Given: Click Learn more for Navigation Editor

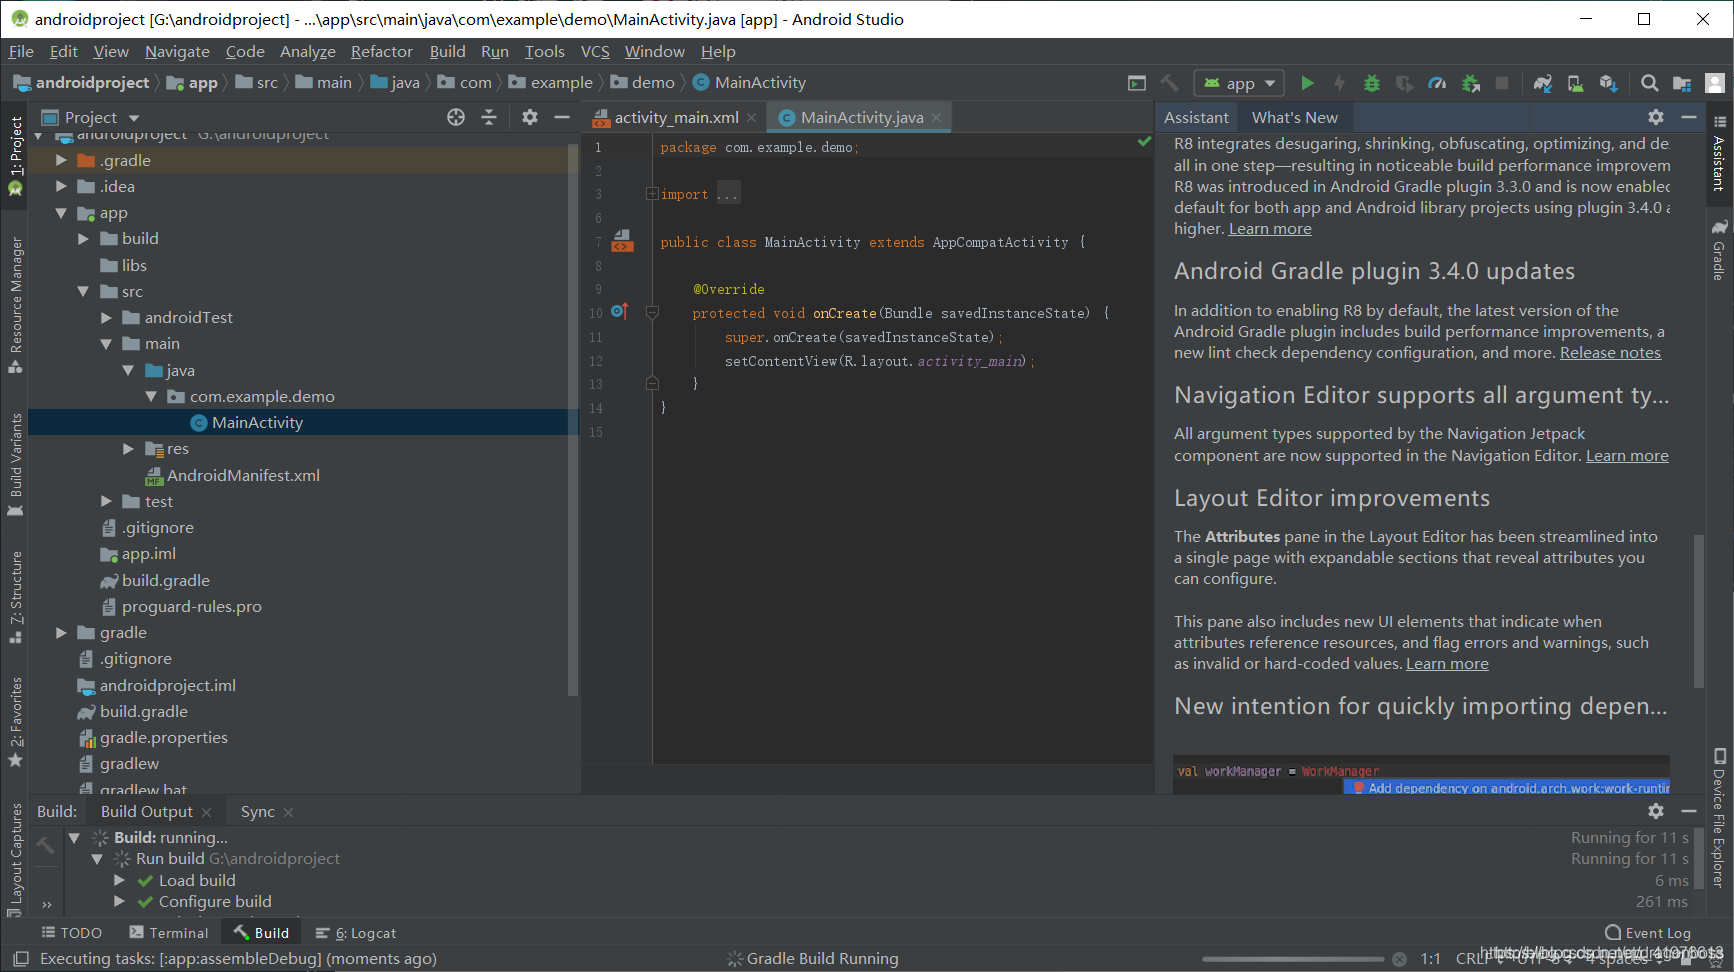Looking at the screenshot, I should point(1627,455).
